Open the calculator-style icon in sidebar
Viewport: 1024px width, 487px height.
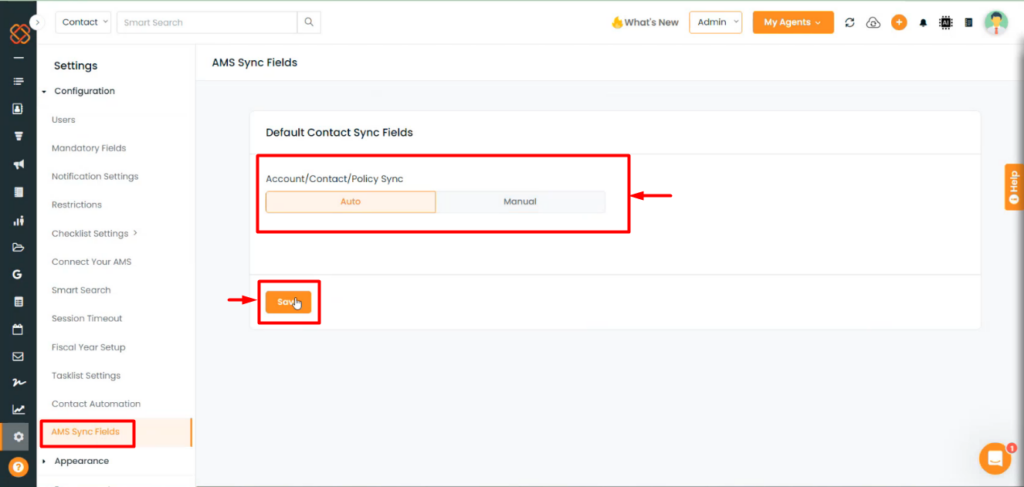tap(18, 302)
